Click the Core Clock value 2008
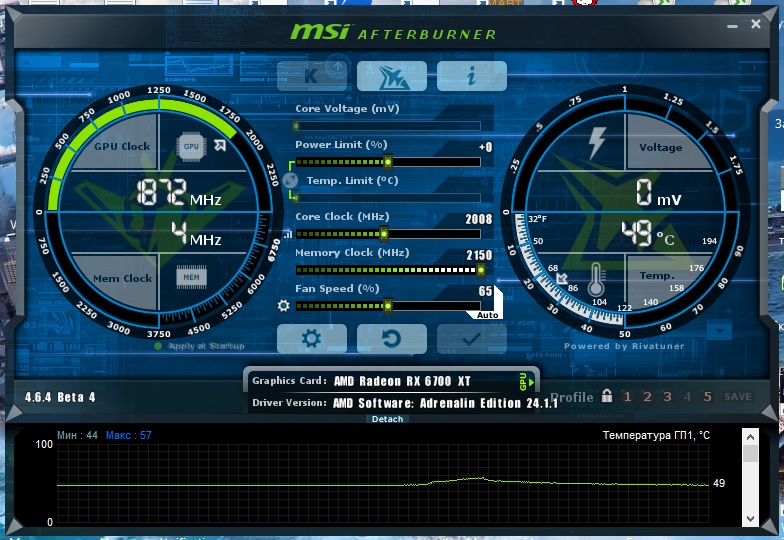The image size is (784, 540). click(478, 219)
